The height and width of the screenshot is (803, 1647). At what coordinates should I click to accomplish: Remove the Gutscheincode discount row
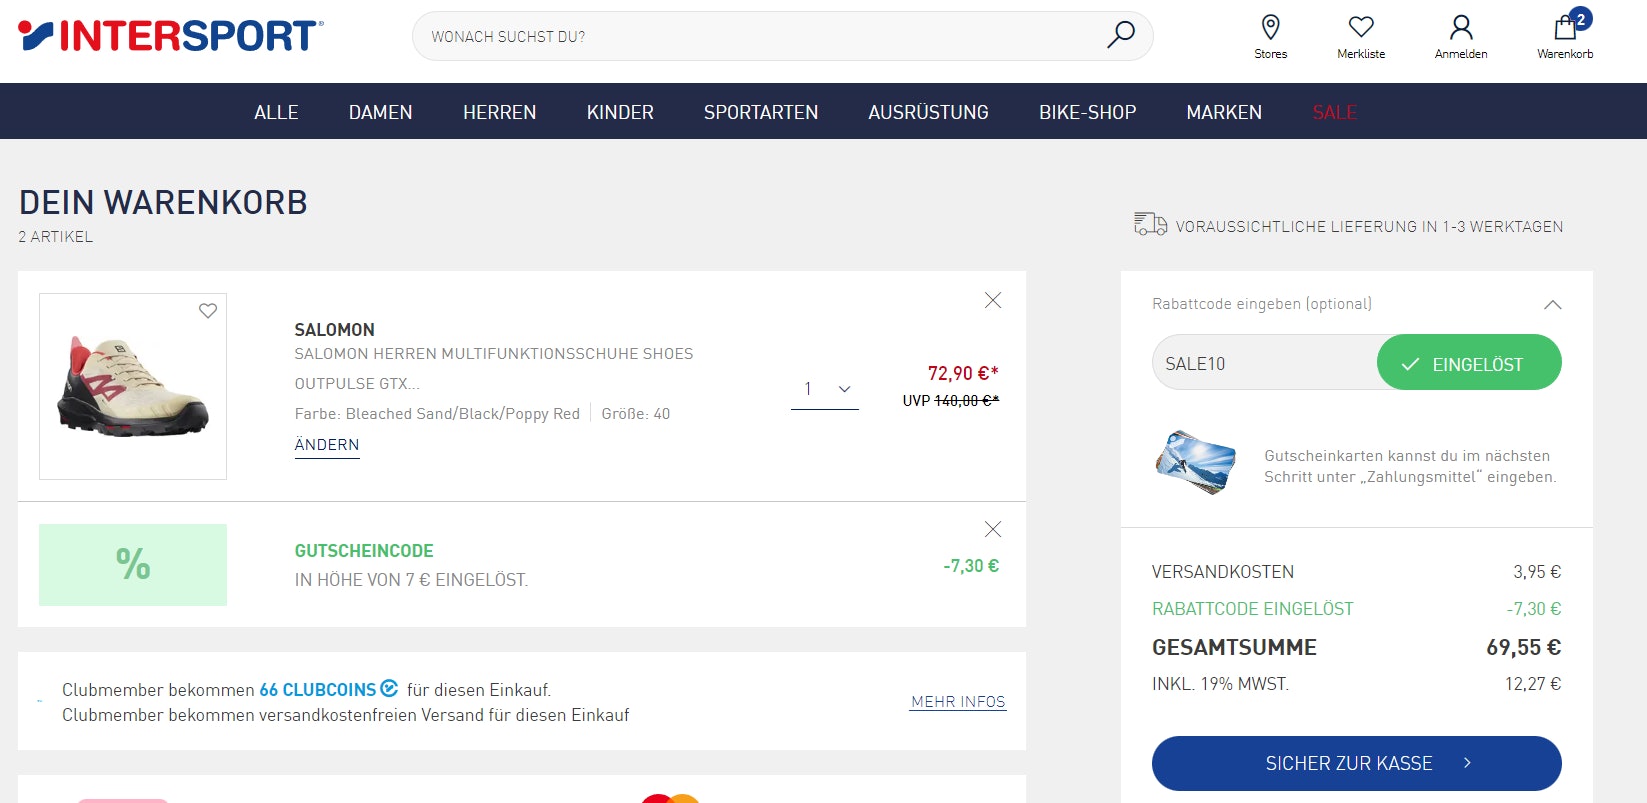(993, 529)
